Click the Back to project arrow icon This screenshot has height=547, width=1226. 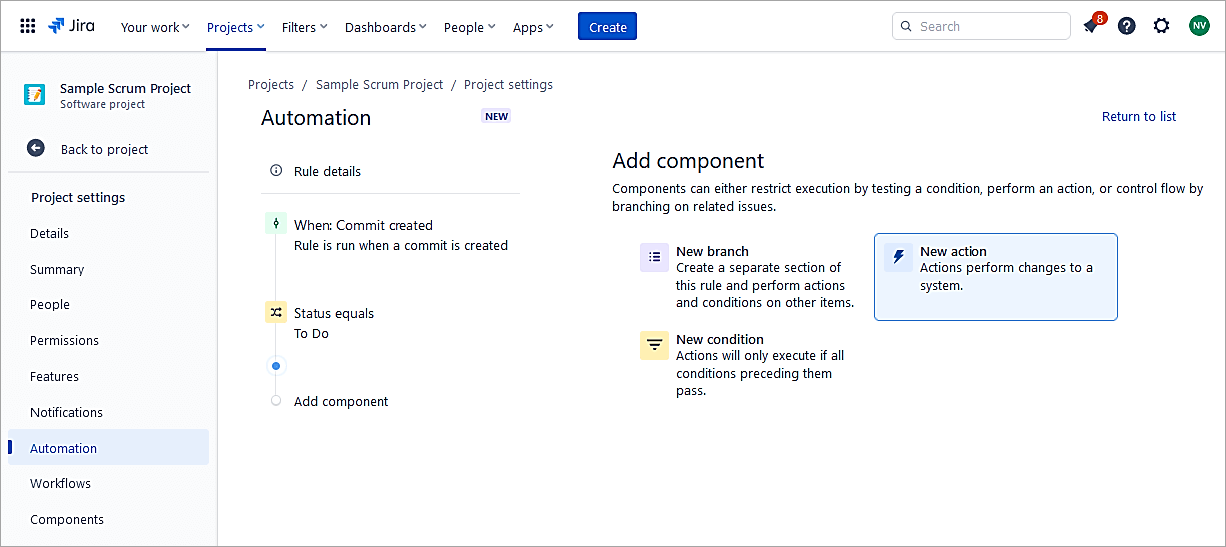[36, 149]
